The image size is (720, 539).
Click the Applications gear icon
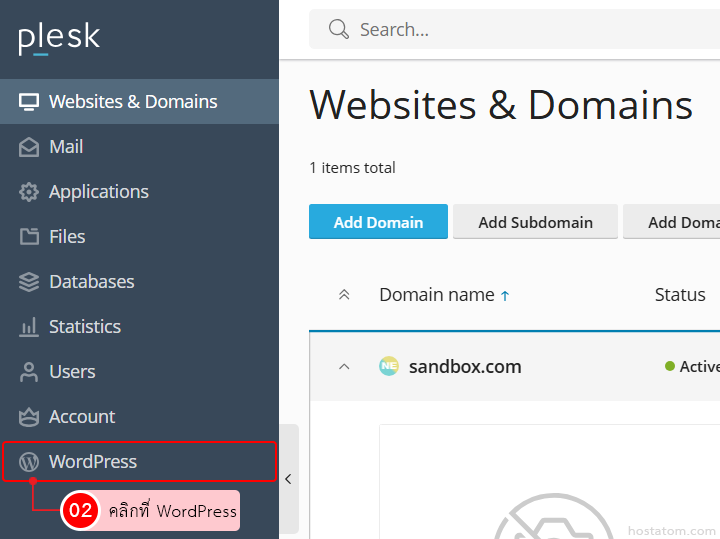click(x=29, y=192)
